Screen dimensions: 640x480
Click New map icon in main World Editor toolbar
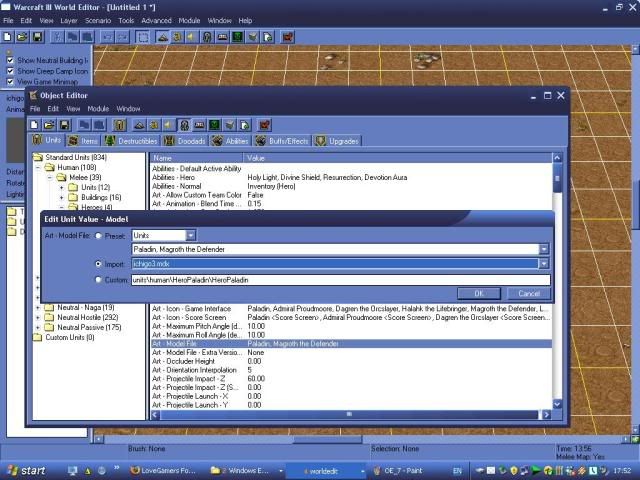(7, 37)
